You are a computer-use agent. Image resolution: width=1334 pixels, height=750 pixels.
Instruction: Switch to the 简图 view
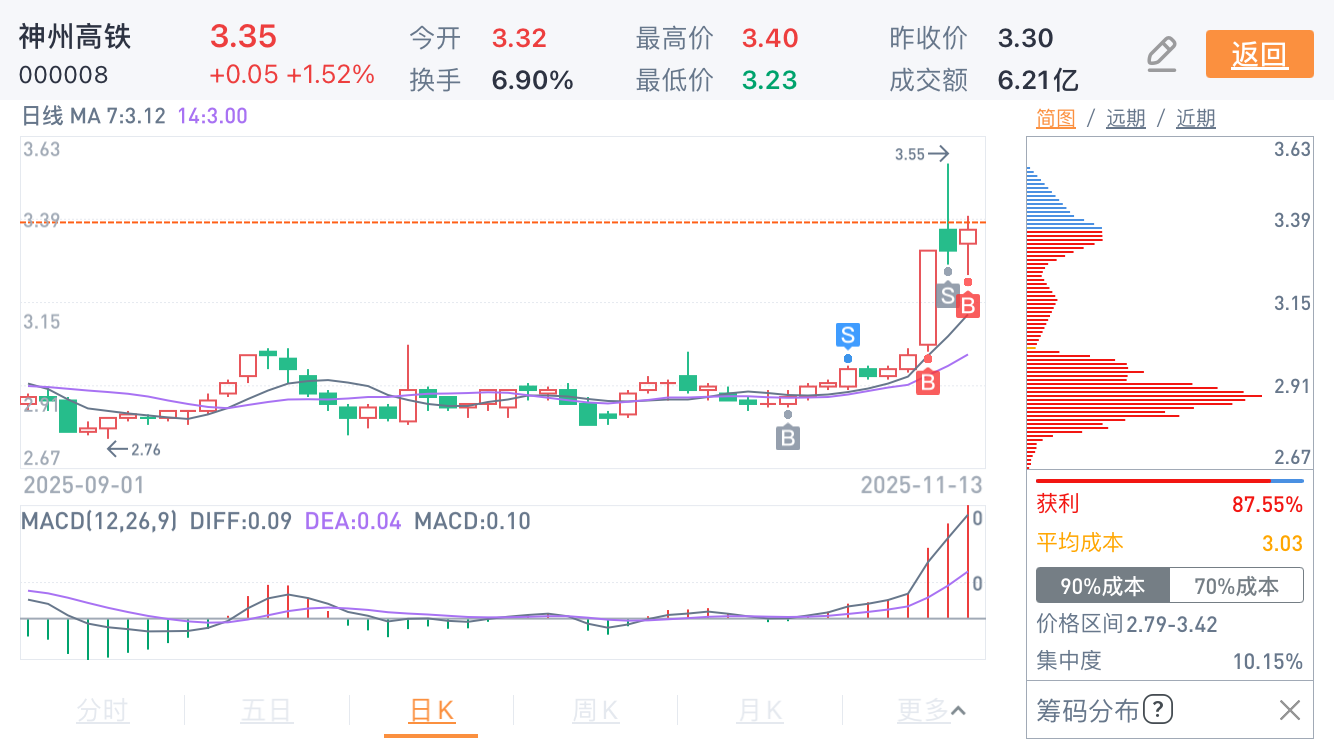click(1056, 118)
